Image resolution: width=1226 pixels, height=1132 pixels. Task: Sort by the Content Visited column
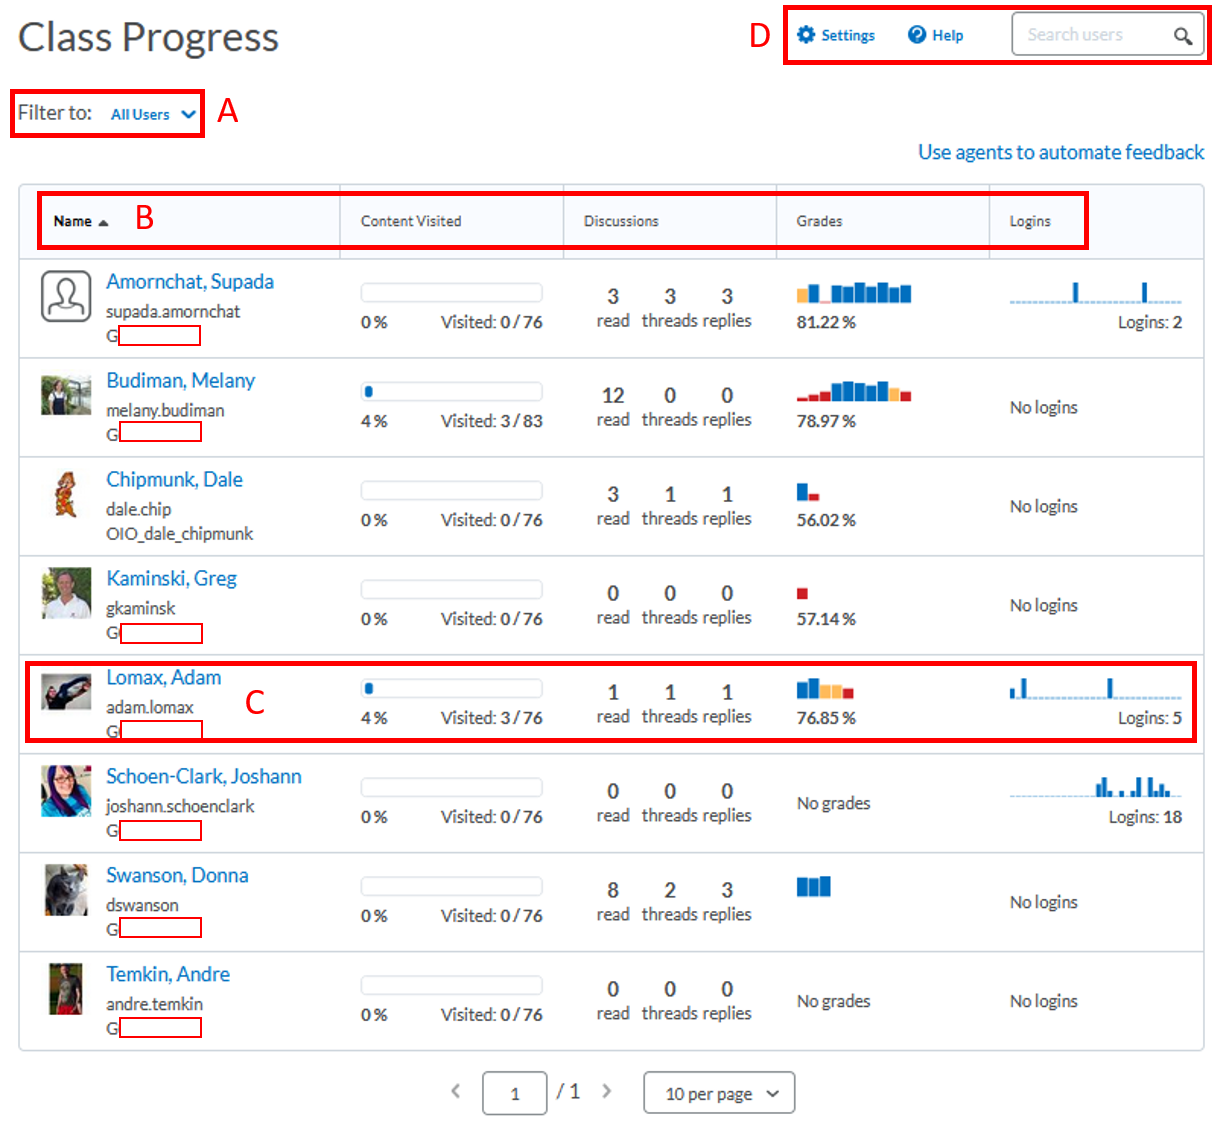coord(411,222)
